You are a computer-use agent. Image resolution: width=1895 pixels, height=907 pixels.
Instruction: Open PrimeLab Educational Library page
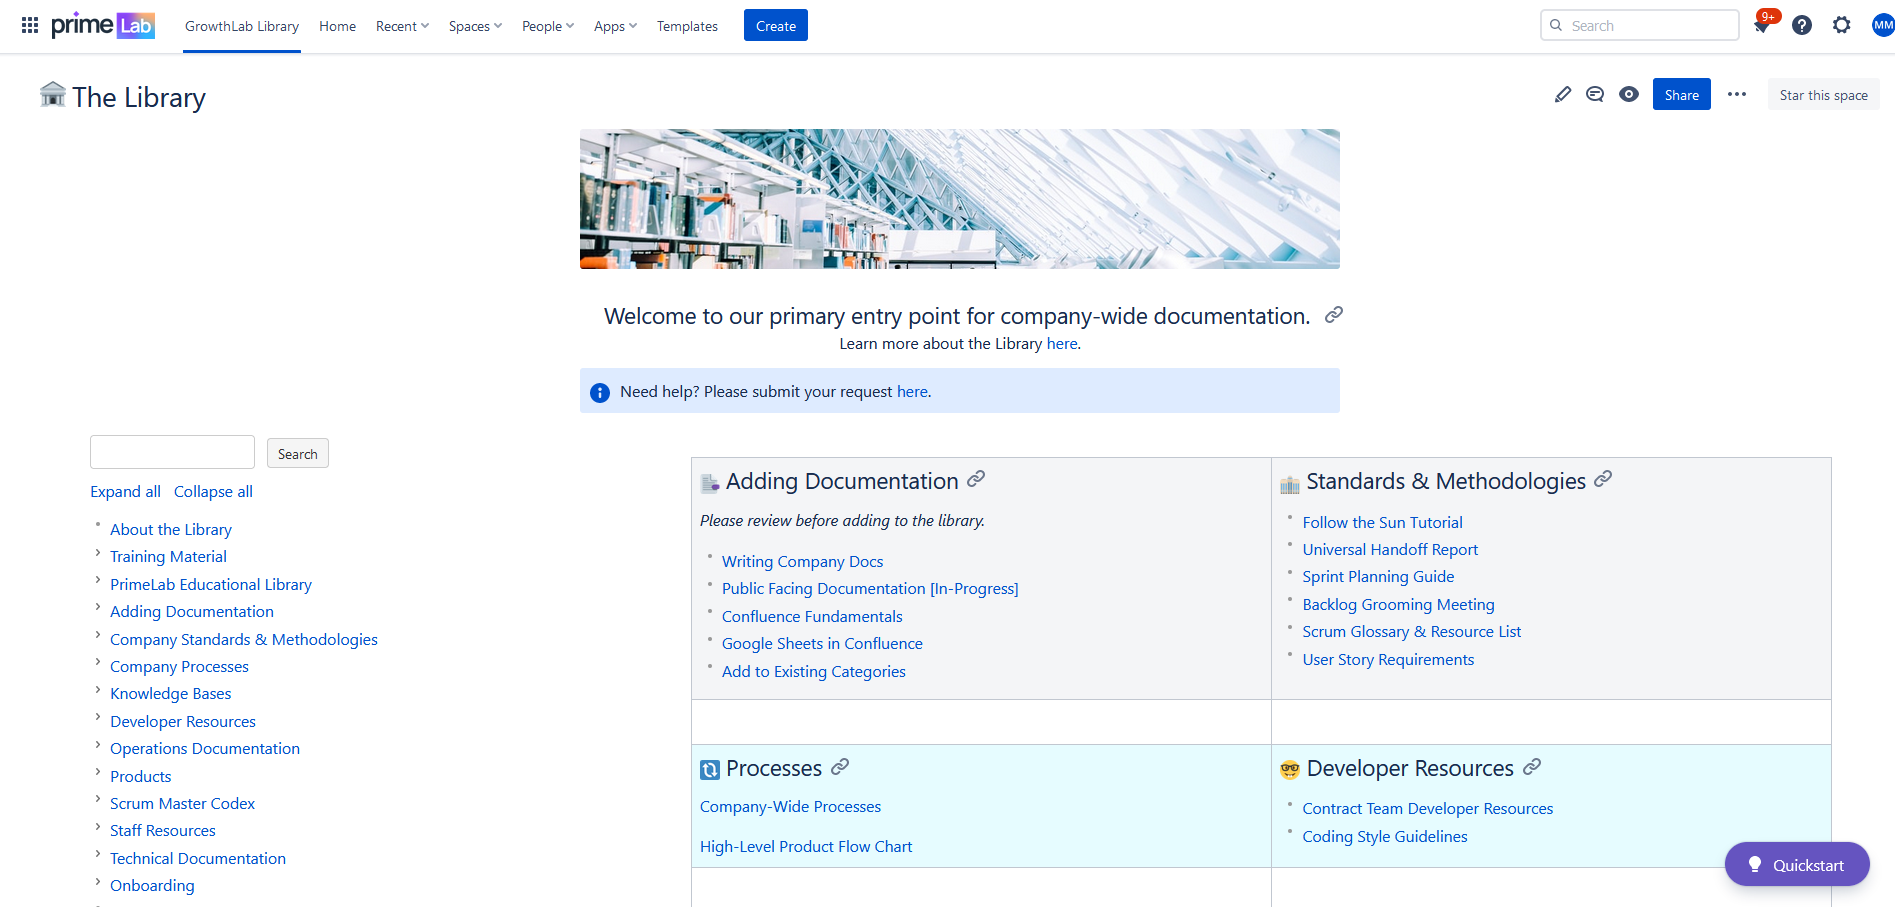[x=211, y=584]
